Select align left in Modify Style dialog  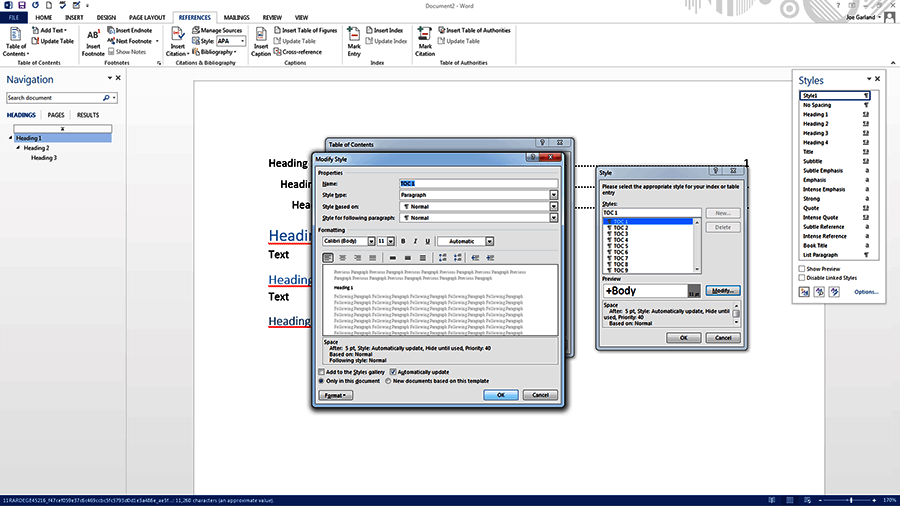coord(328,258)
